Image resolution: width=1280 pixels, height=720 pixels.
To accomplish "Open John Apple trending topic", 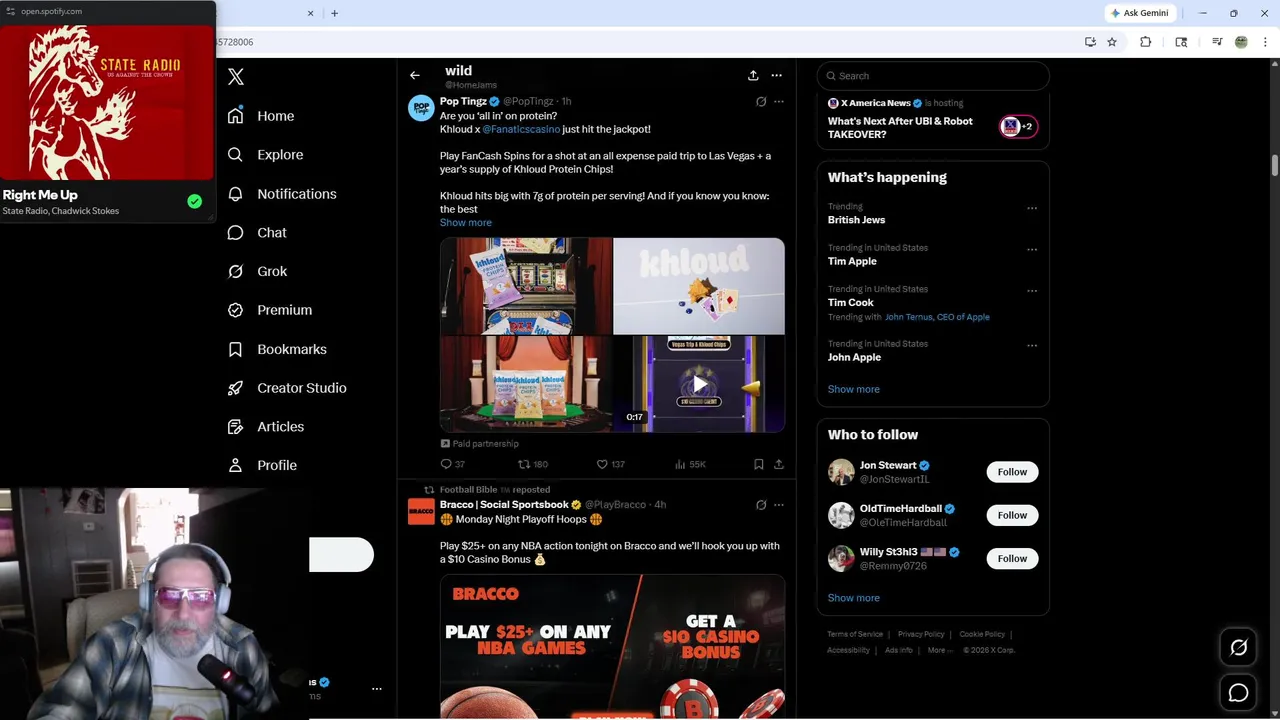I will tap(854, 357).
